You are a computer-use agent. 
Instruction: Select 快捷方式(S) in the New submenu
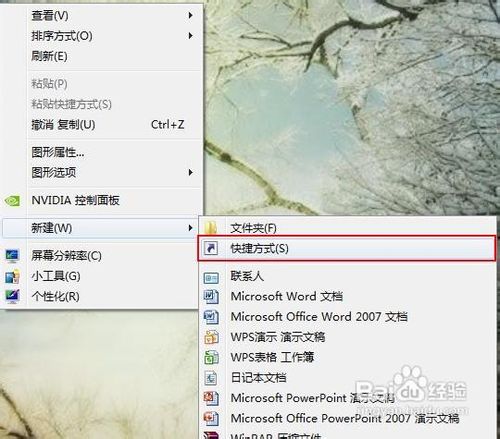pos(347,248)
